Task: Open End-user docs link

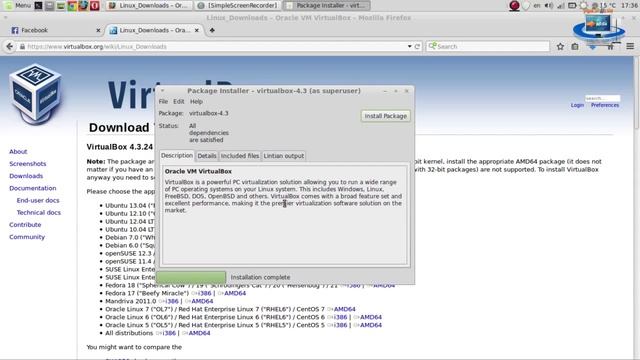Action: [38, 200]
